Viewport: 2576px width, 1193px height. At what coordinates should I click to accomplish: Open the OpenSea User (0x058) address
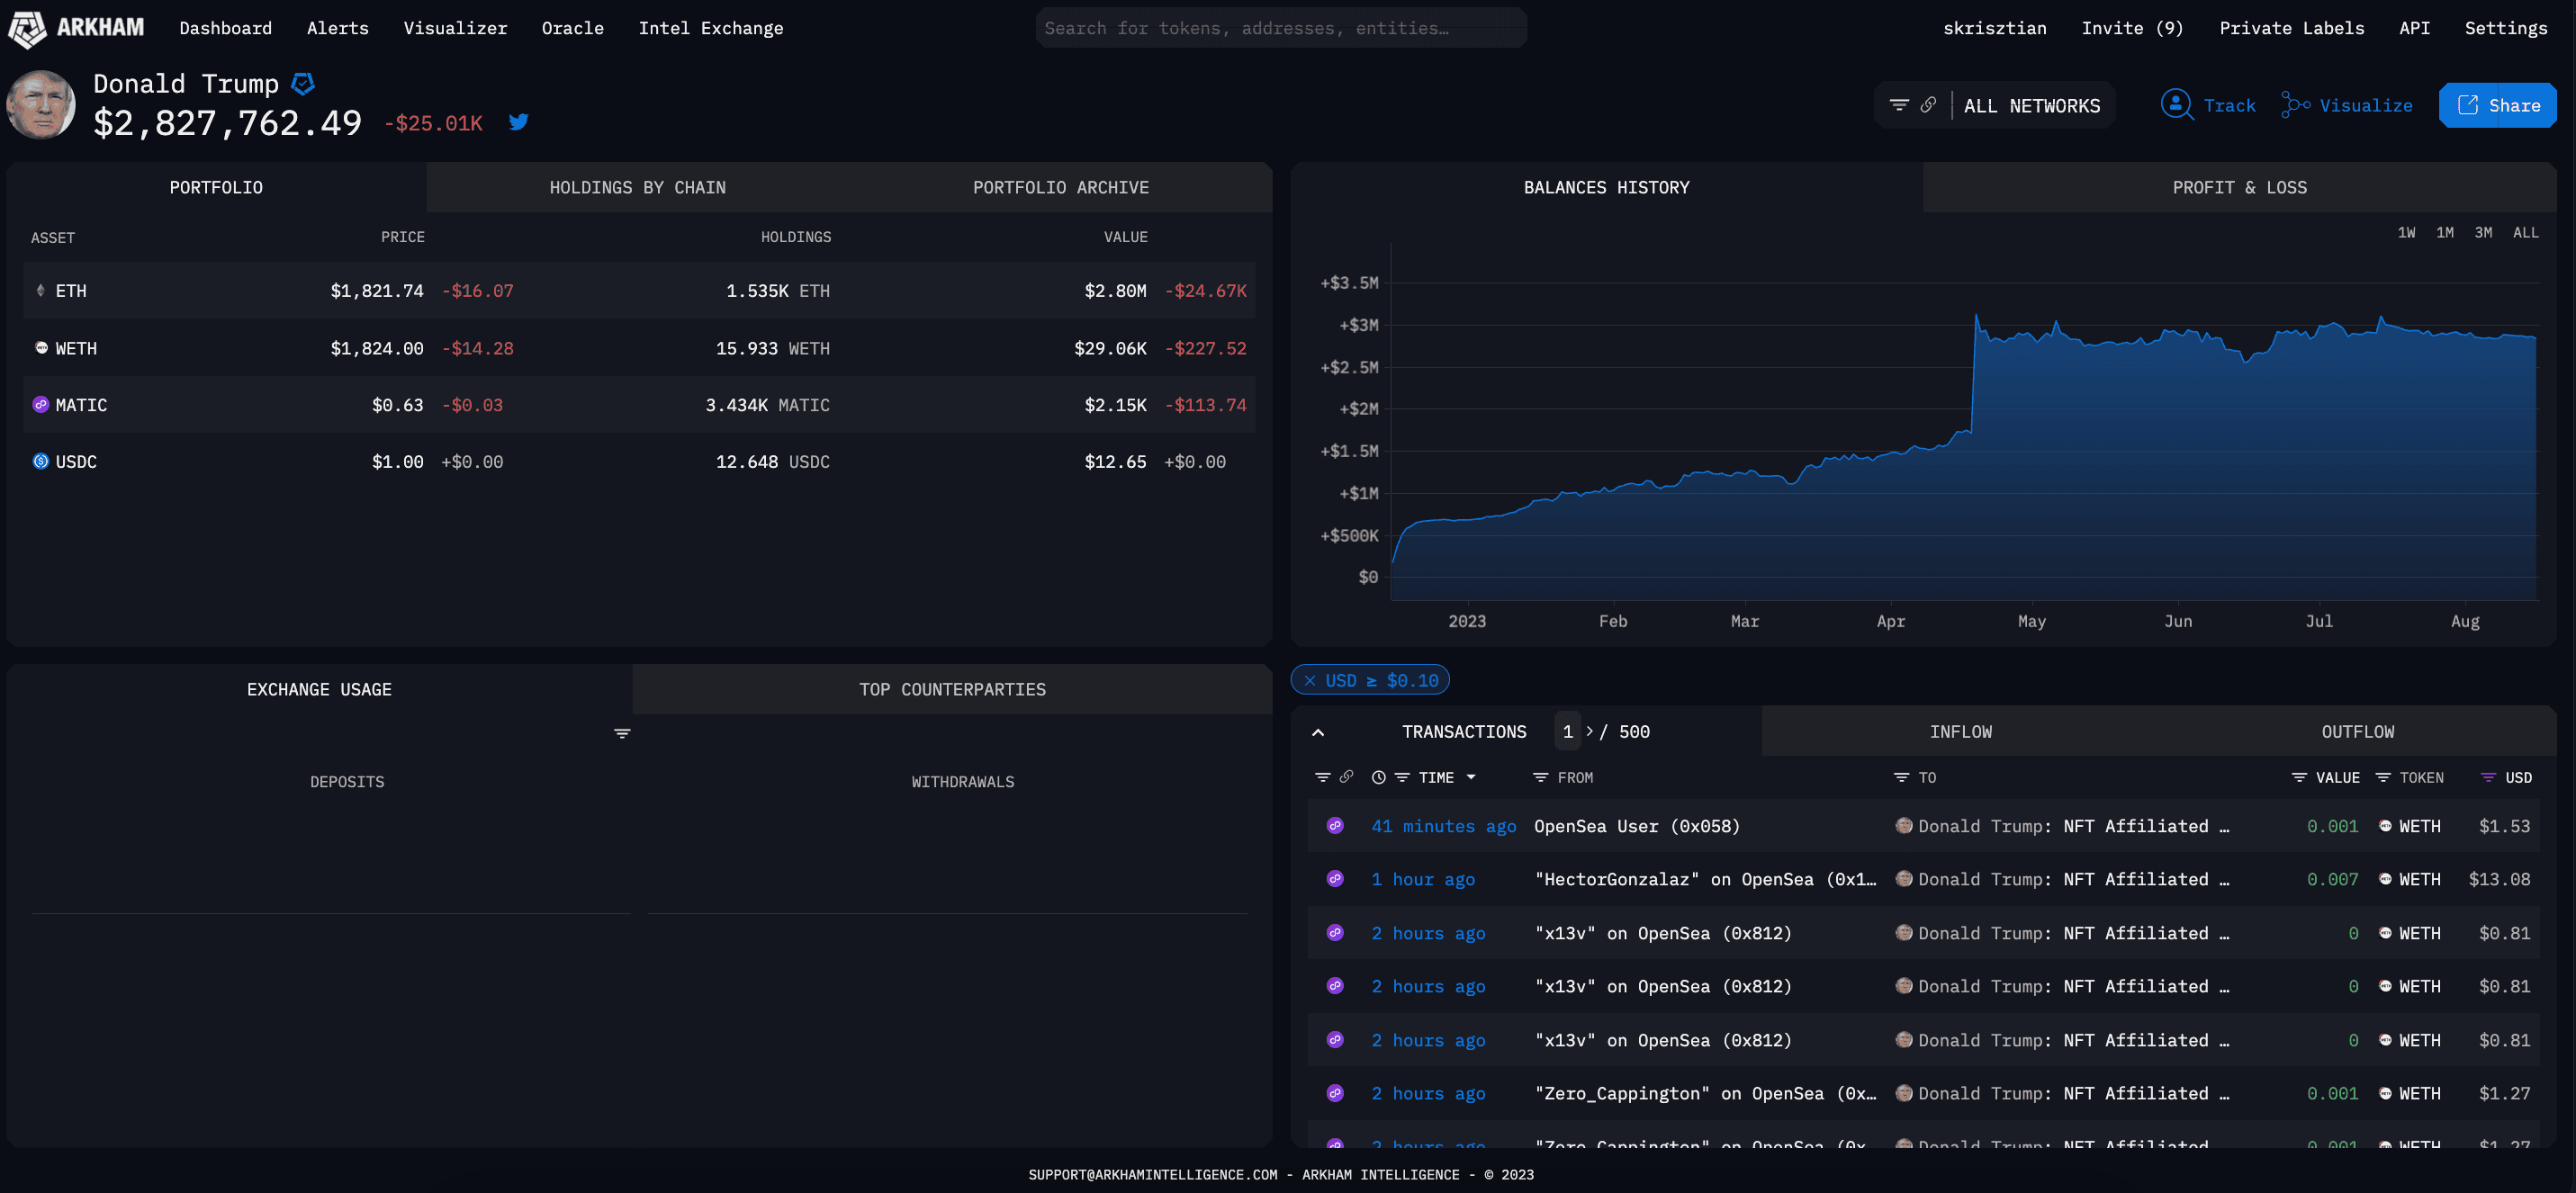tap(1636, 826)
